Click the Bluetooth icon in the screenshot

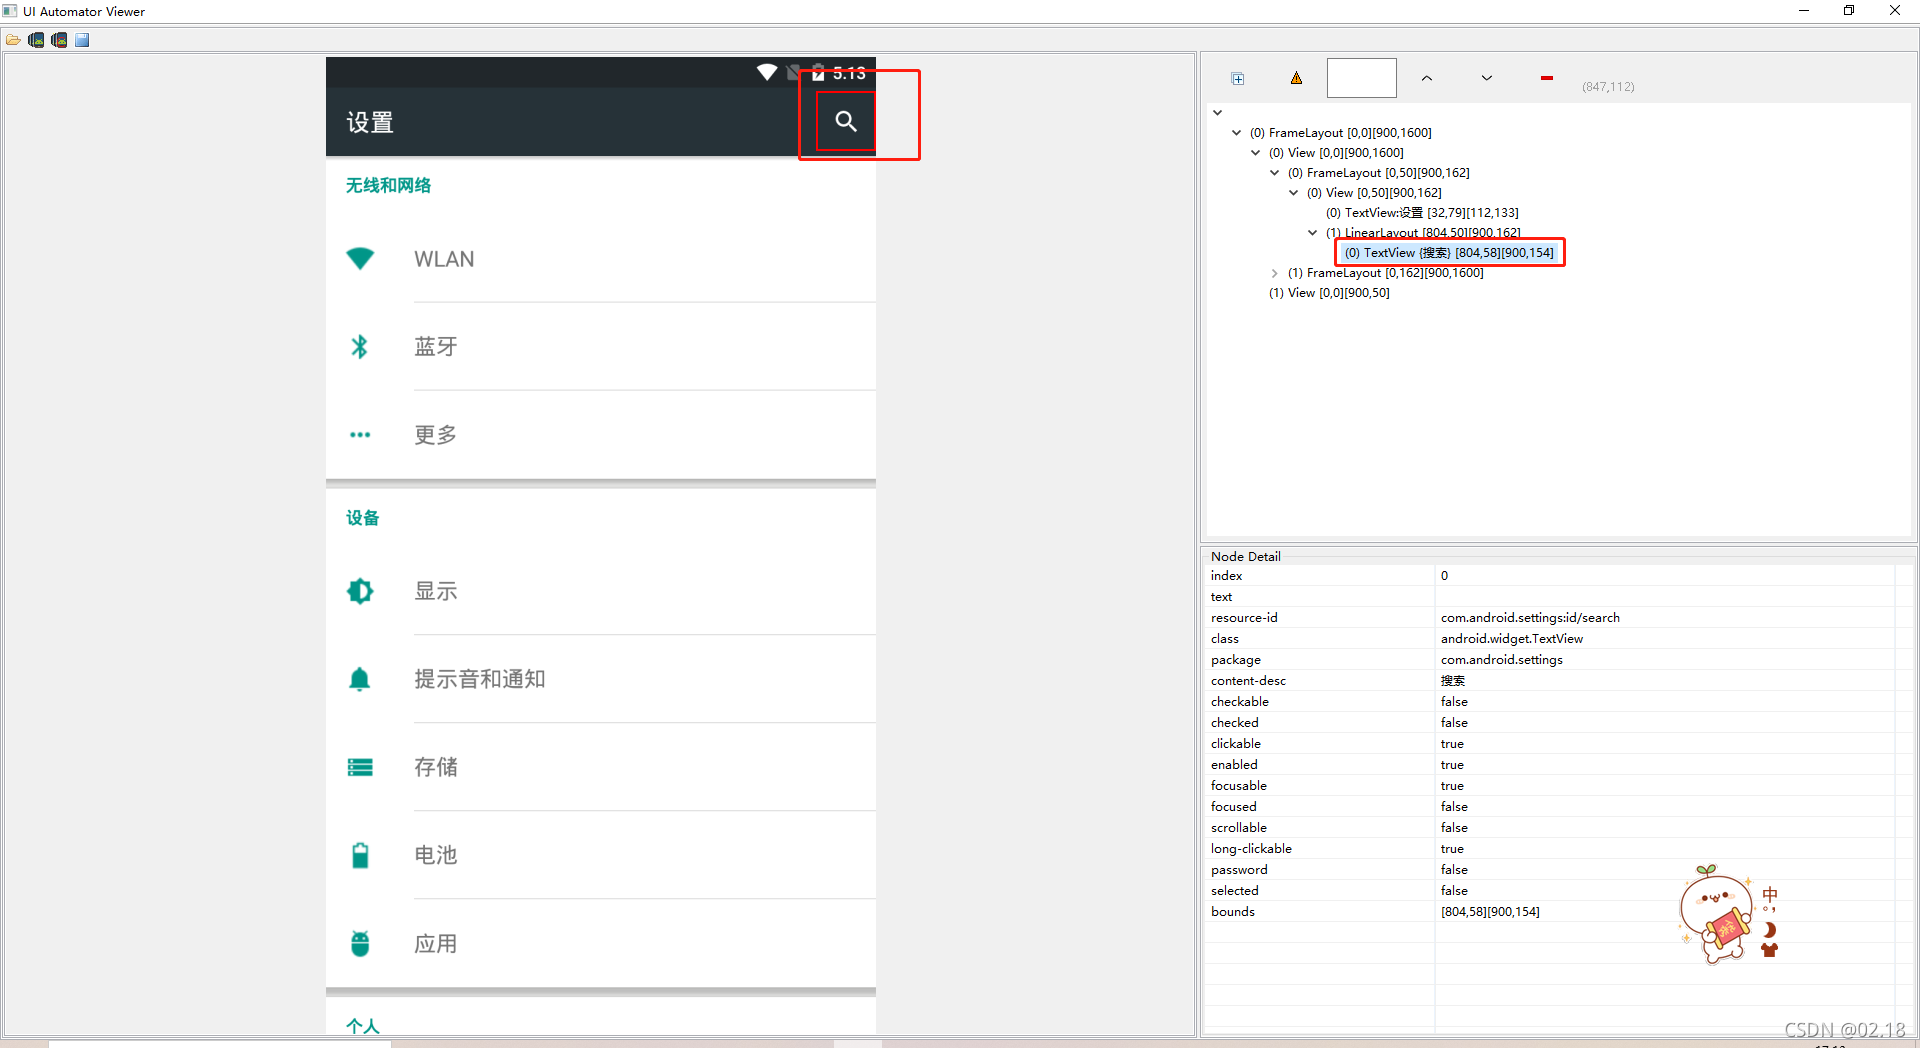pyautogui.click(x=360, y=346)
